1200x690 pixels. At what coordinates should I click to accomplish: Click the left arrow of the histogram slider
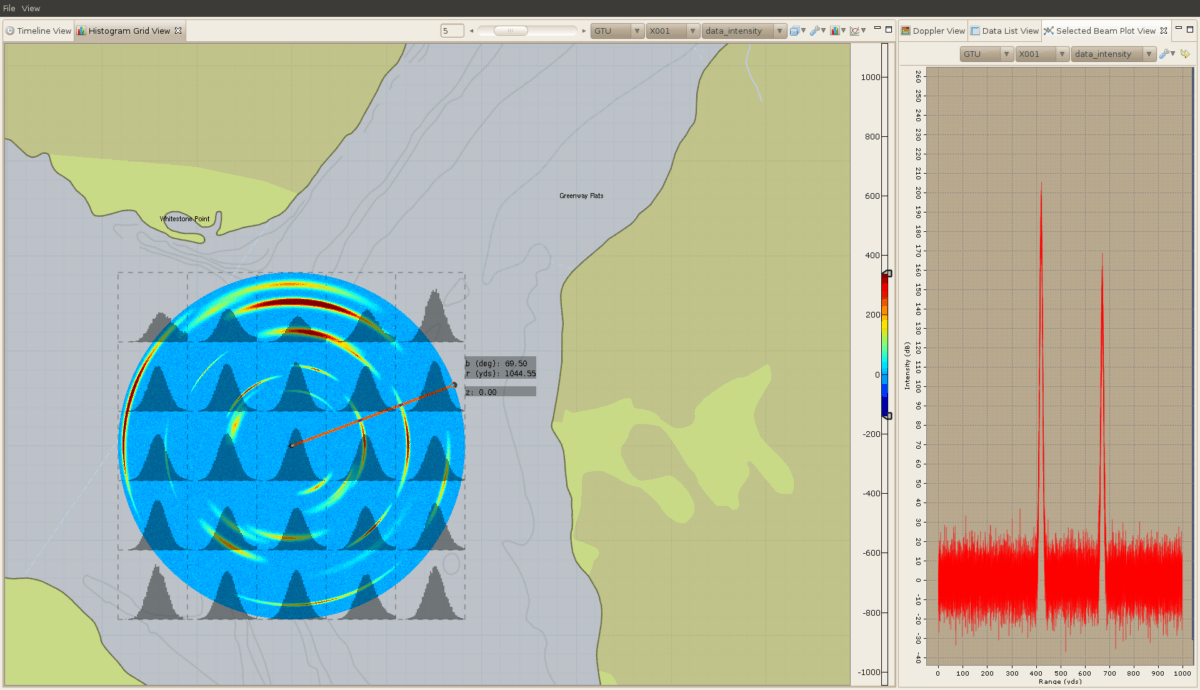click(x=471, y=31)
